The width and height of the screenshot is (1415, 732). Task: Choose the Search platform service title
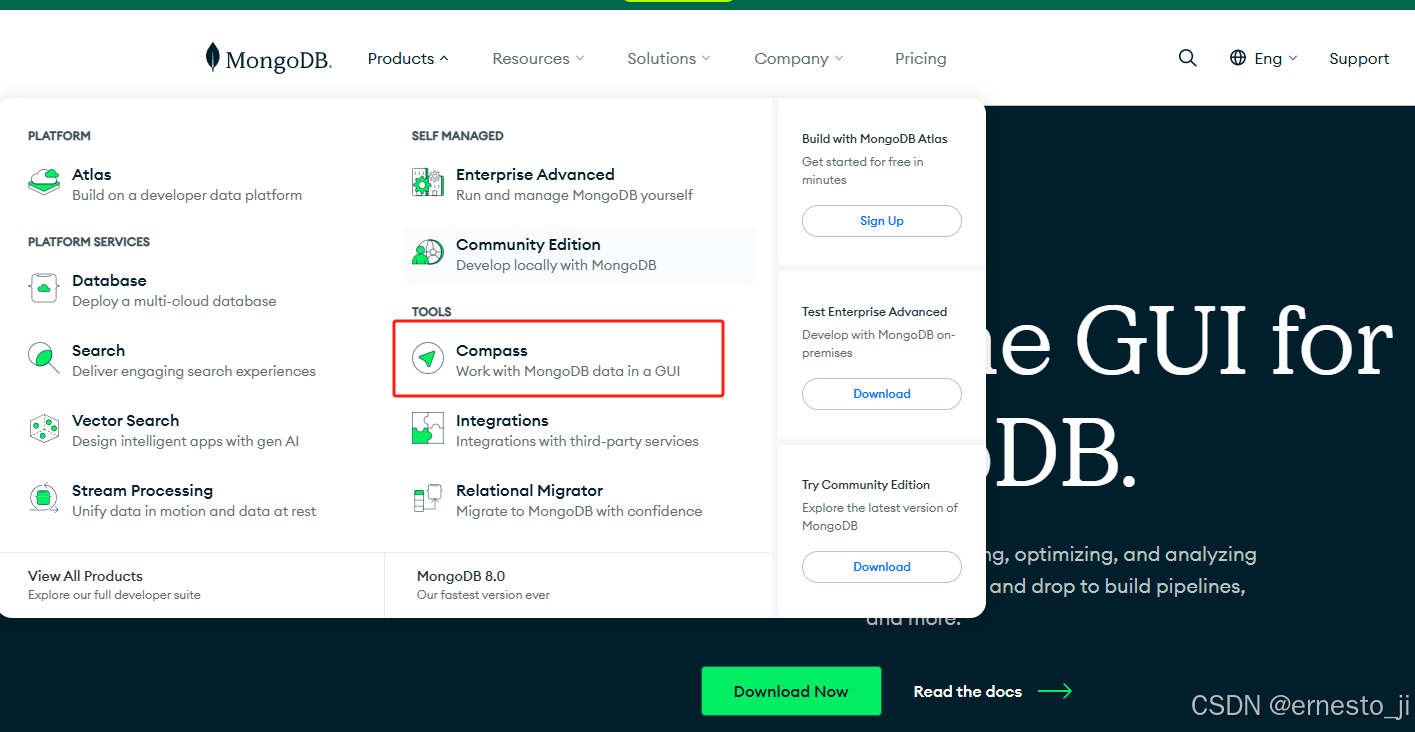98,350
